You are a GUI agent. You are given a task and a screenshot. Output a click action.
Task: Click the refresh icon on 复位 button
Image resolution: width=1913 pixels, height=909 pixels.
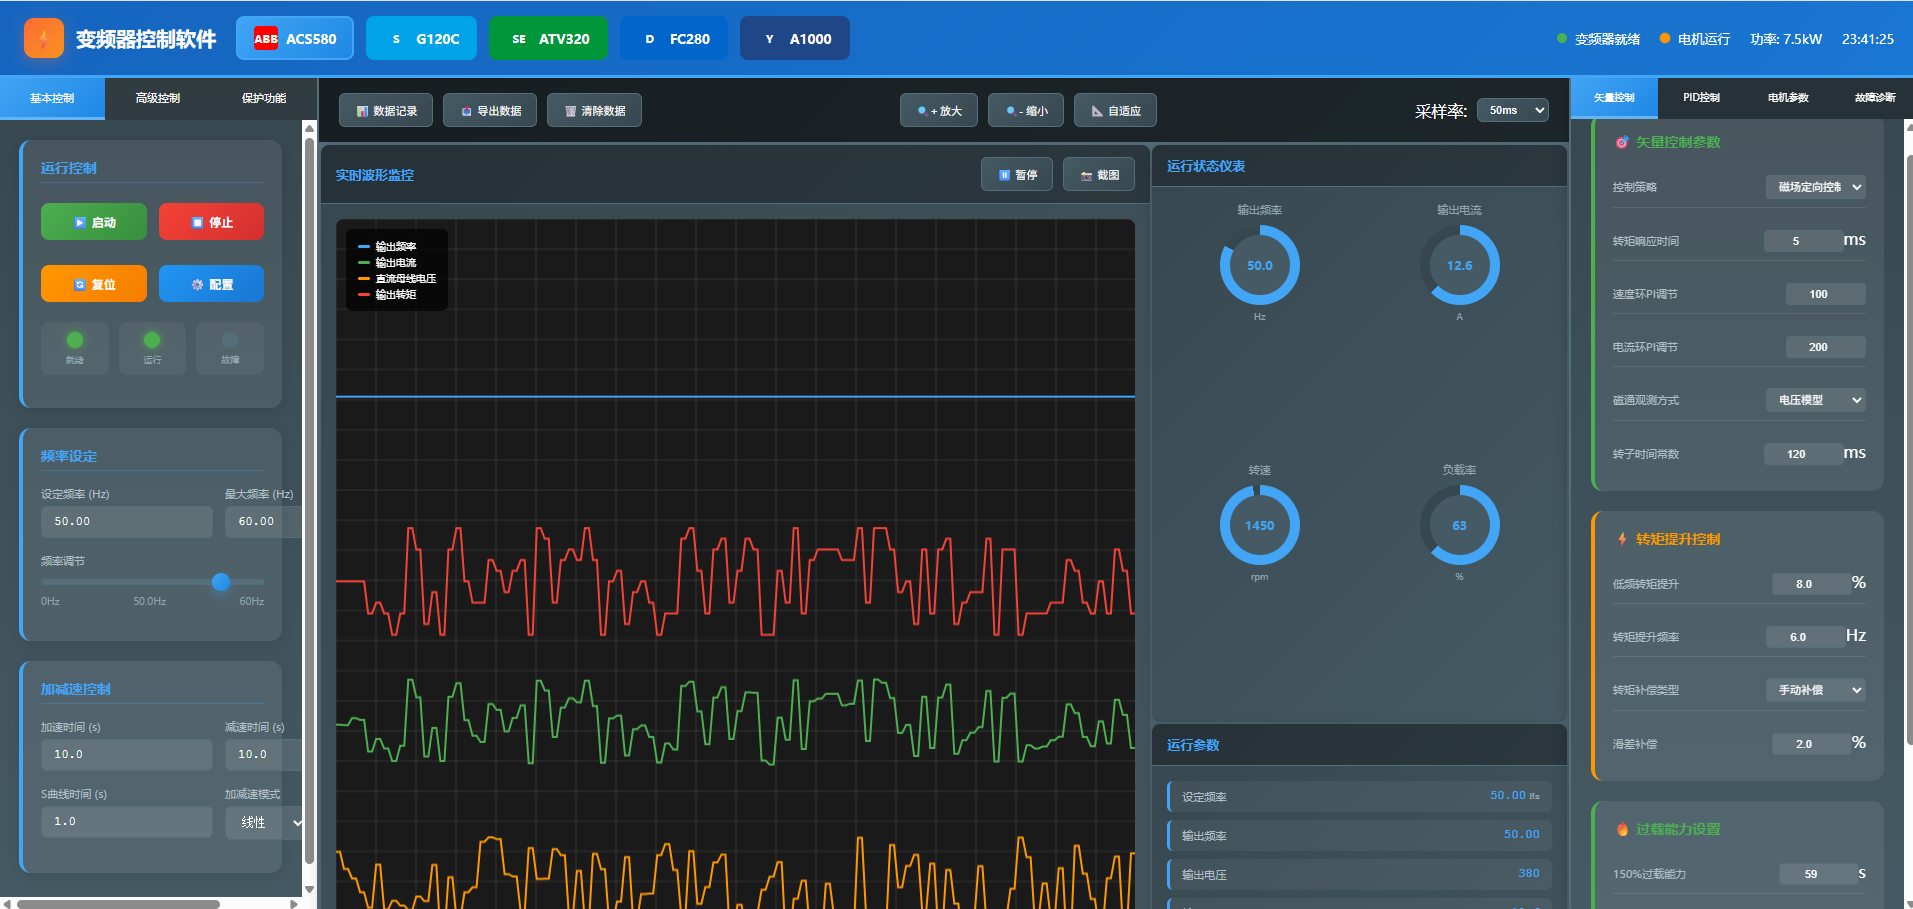coord(80,285)
